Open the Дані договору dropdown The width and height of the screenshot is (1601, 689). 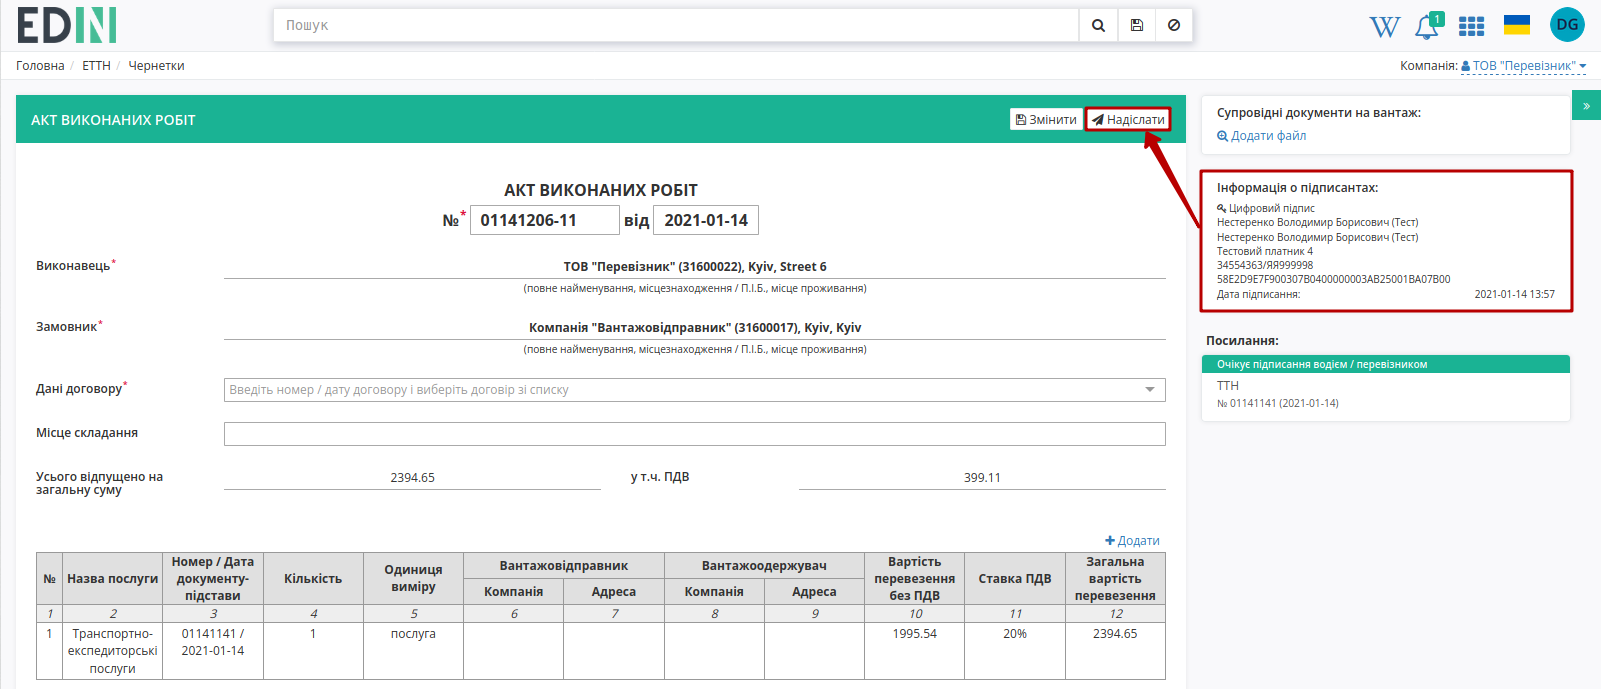(x=694, y=390)
